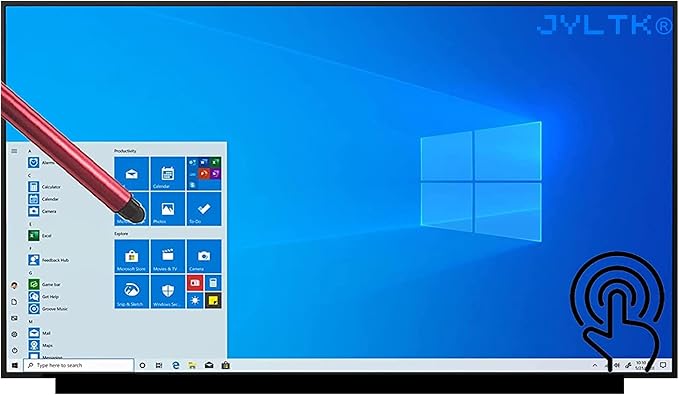The height and width of the screenshot is (395, 679).
Task: Open the small Weather sun tile
Action: 195,300
